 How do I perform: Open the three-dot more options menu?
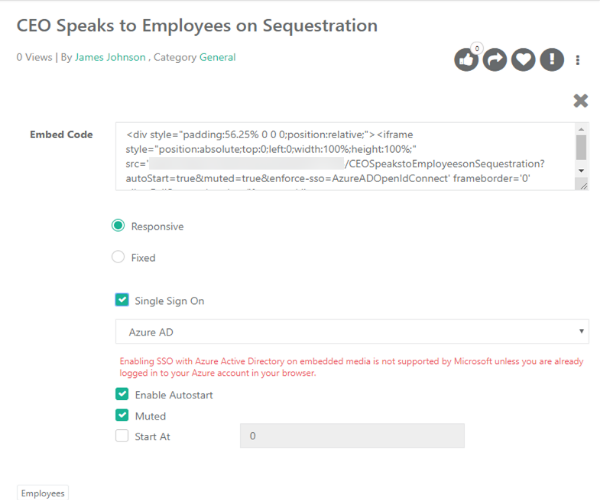(x=578, y=61)
